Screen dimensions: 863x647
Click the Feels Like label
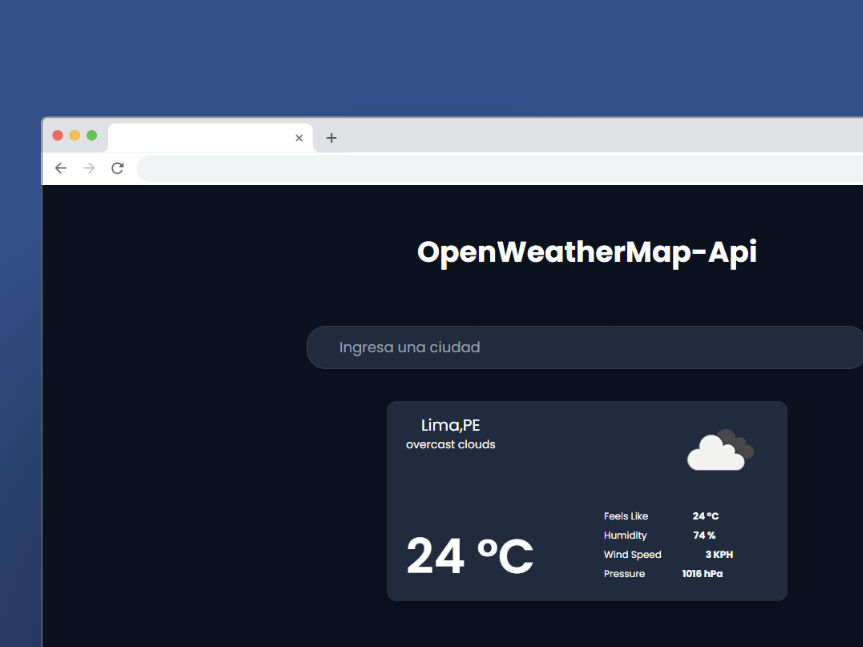[626, 516]
